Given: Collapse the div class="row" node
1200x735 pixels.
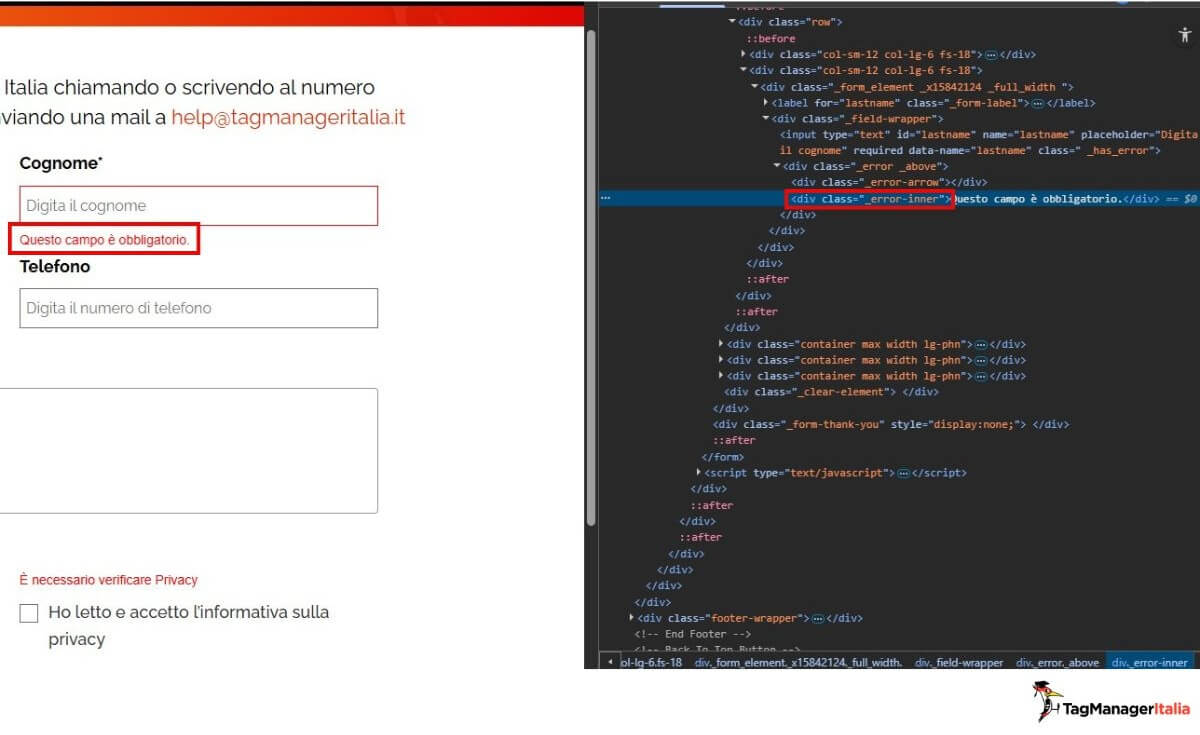Looking at the screenshot, I should pos(732,22).
